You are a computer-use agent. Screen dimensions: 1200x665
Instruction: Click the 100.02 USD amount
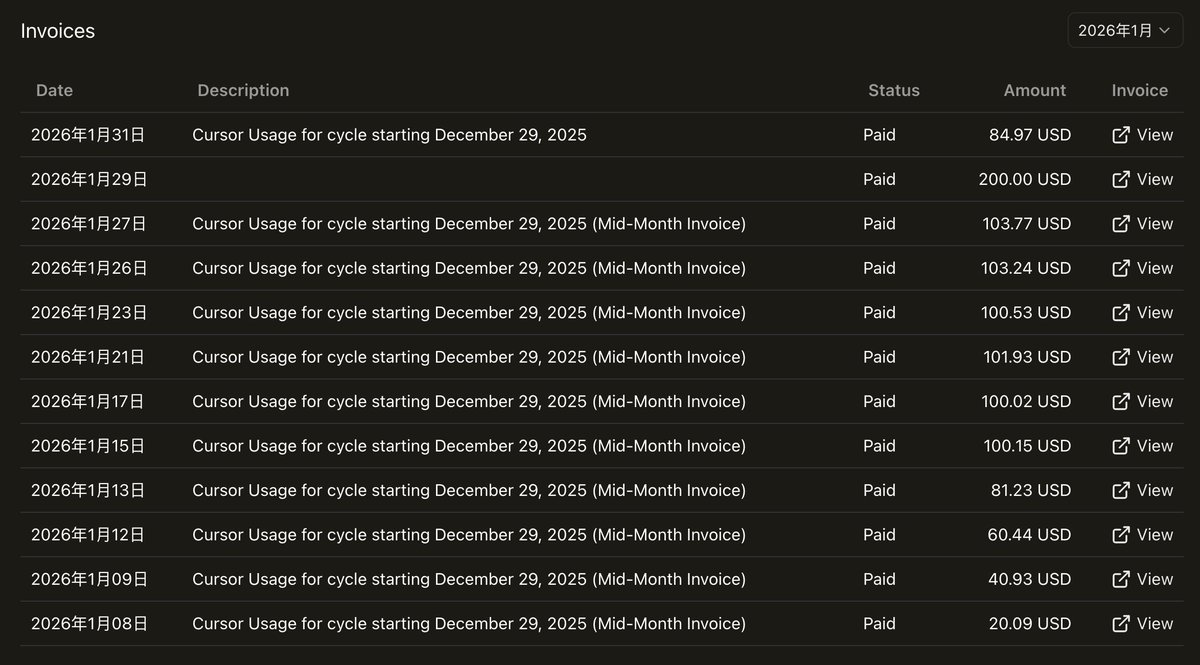tap(1026, 401)
